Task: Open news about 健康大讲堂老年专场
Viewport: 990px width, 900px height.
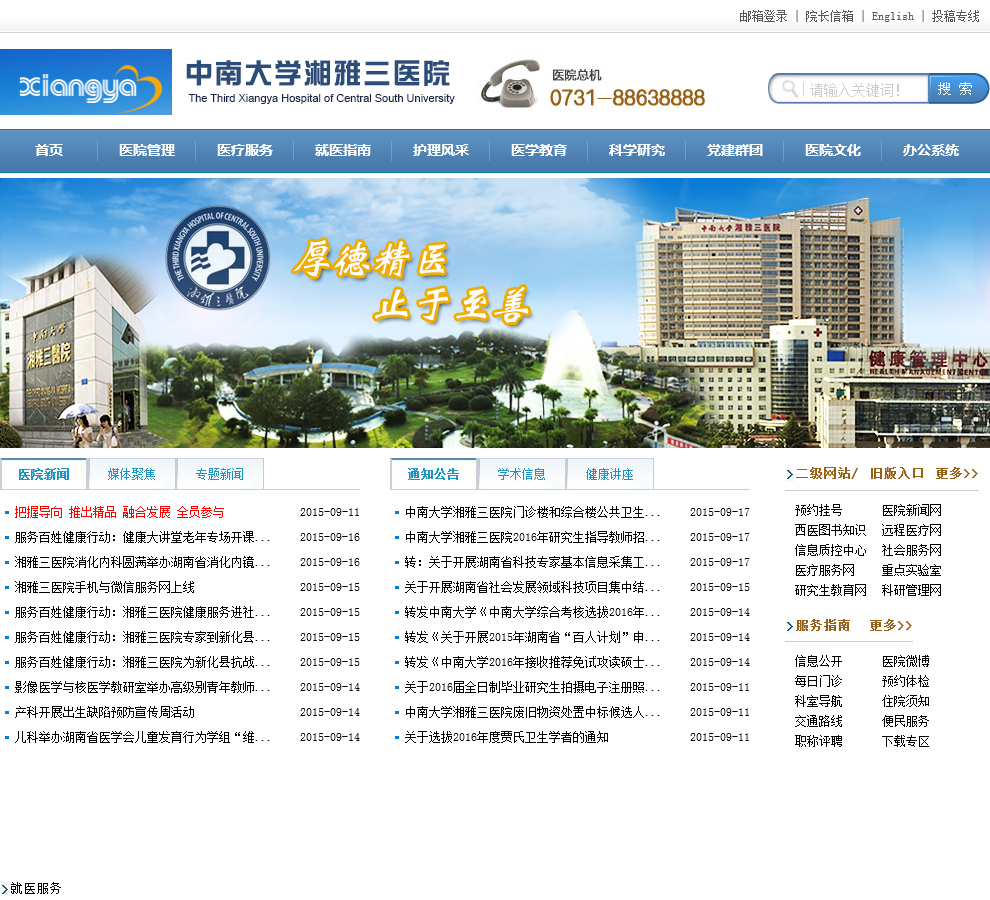Action: click(142, 537)
